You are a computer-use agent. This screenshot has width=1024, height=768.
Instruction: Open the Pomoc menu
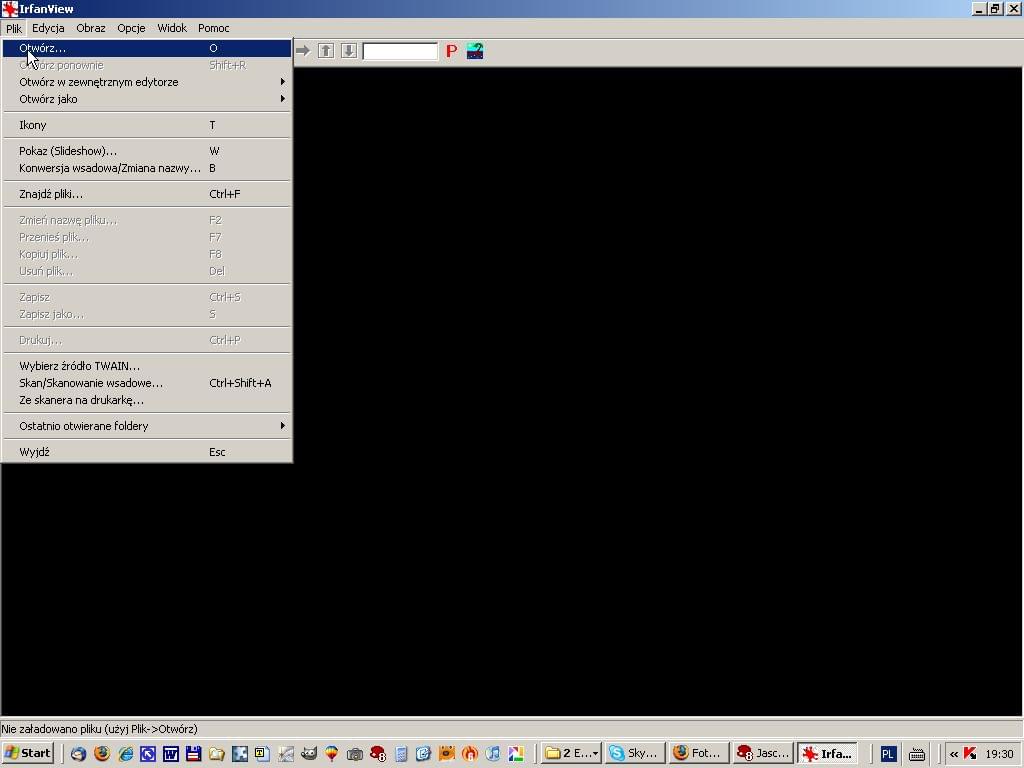(x=214, y=28)
